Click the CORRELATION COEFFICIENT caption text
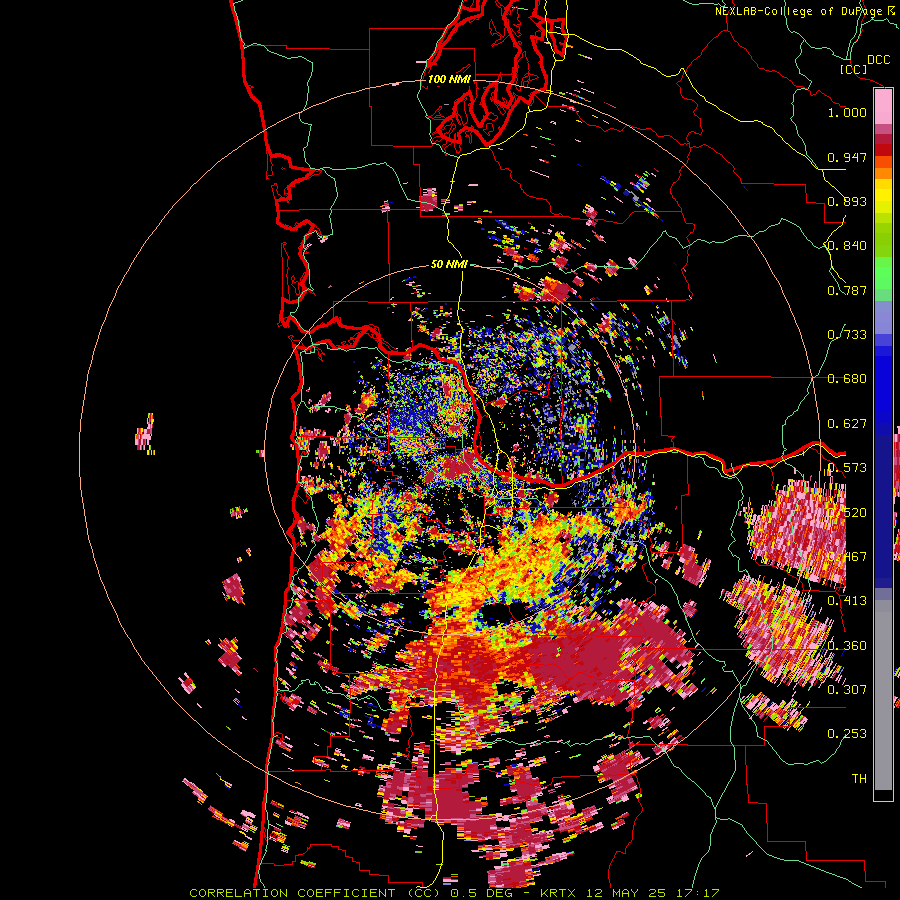This screenshot has height=900, width=900. tap(292, 893)
